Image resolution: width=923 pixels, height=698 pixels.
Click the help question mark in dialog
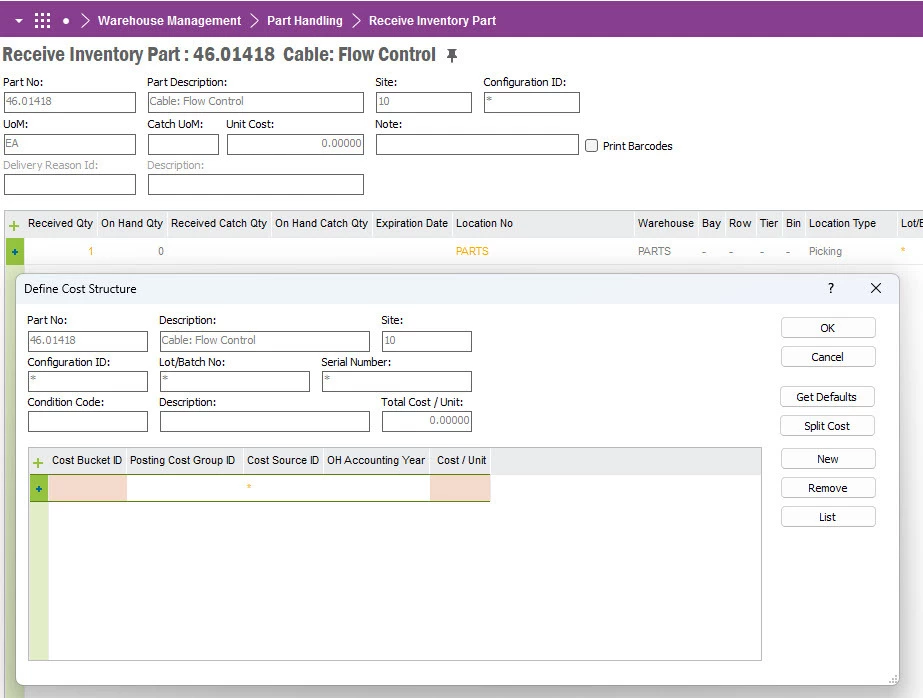(831, 288)
